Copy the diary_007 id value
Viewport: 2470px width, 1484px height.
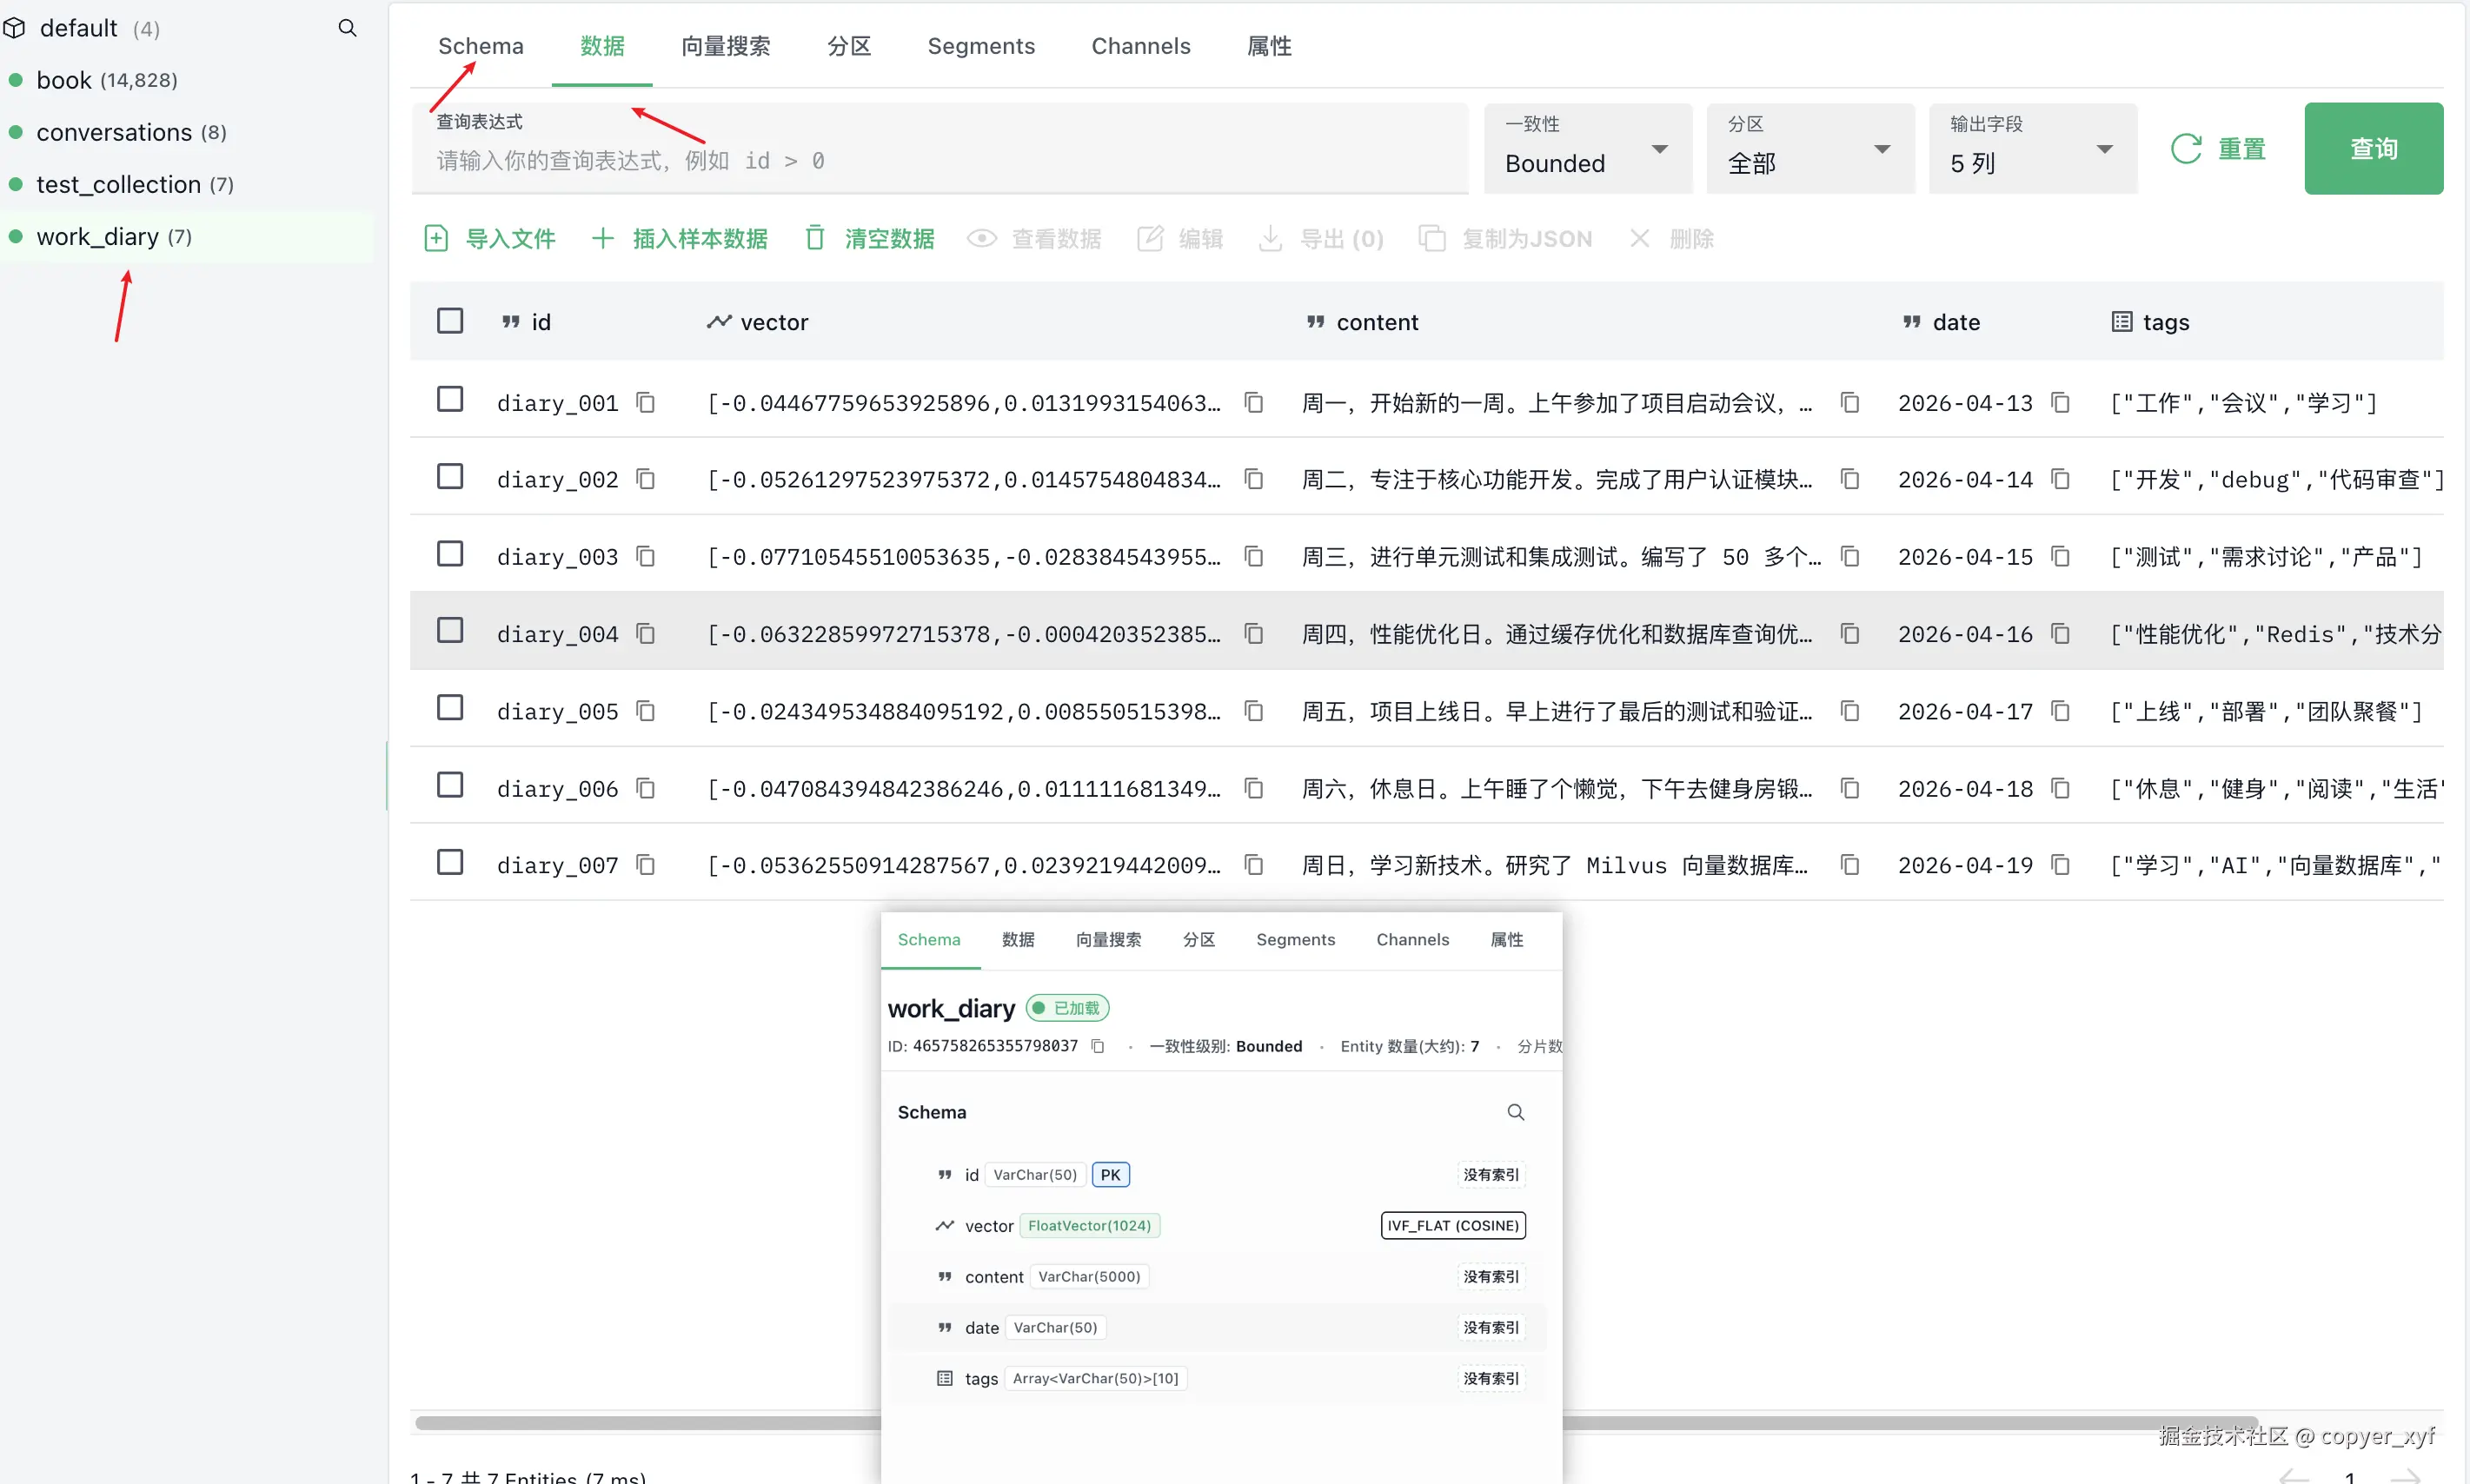point(646,865)
